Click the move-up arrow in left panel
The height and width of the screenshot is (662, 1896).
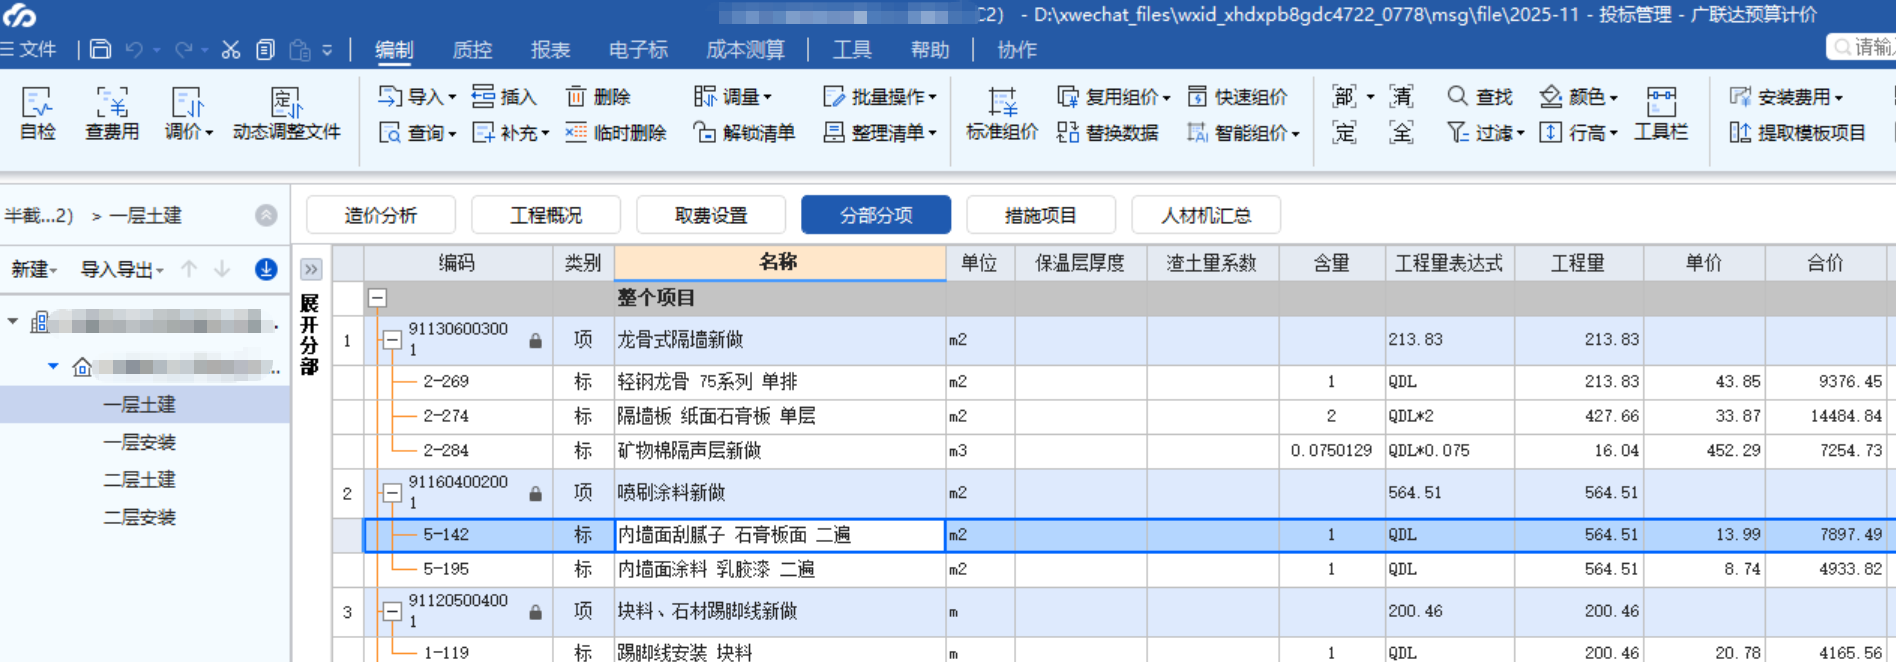[x=189, y=269]
